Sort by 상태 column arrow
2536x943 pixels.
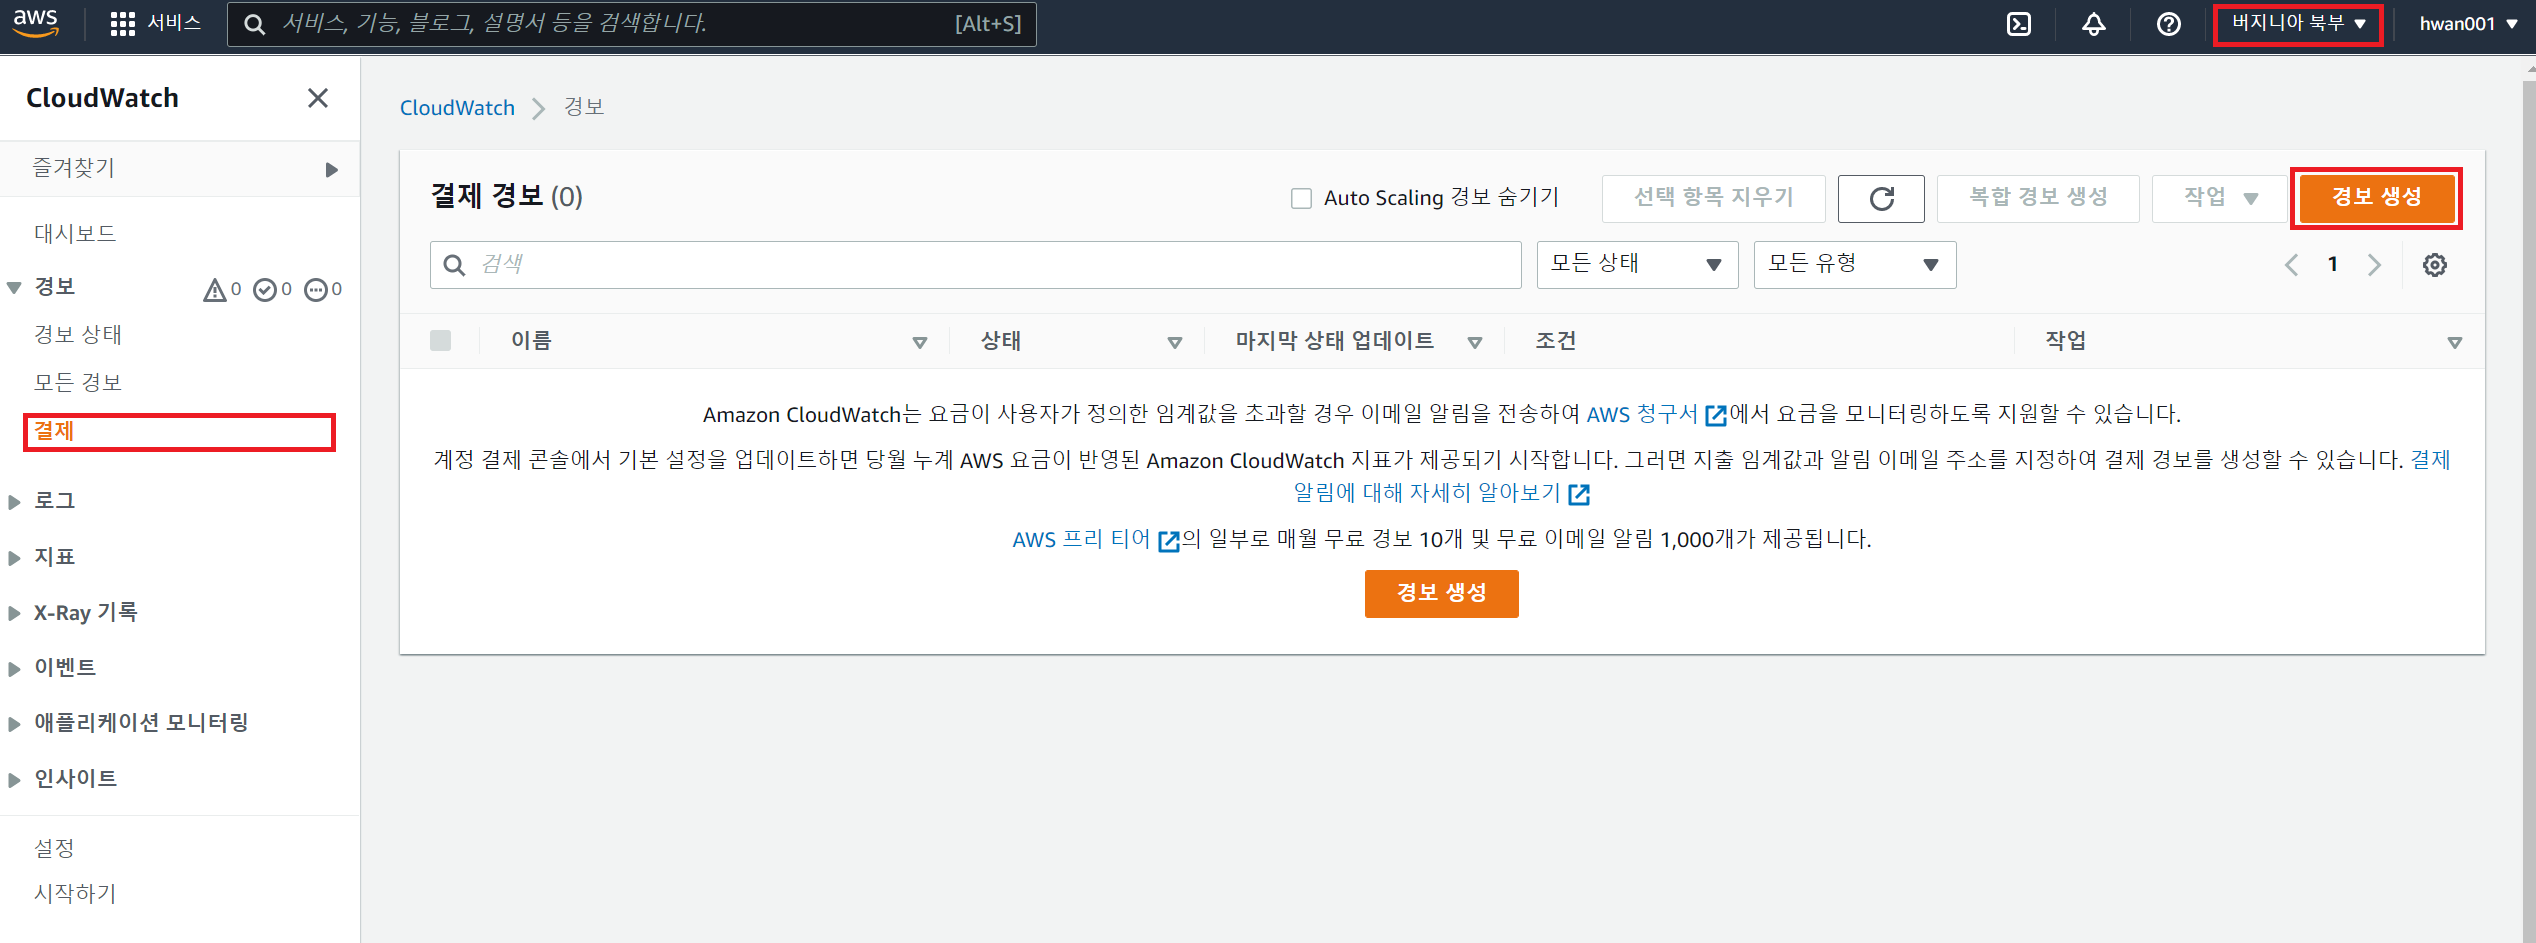[1175, 343]
